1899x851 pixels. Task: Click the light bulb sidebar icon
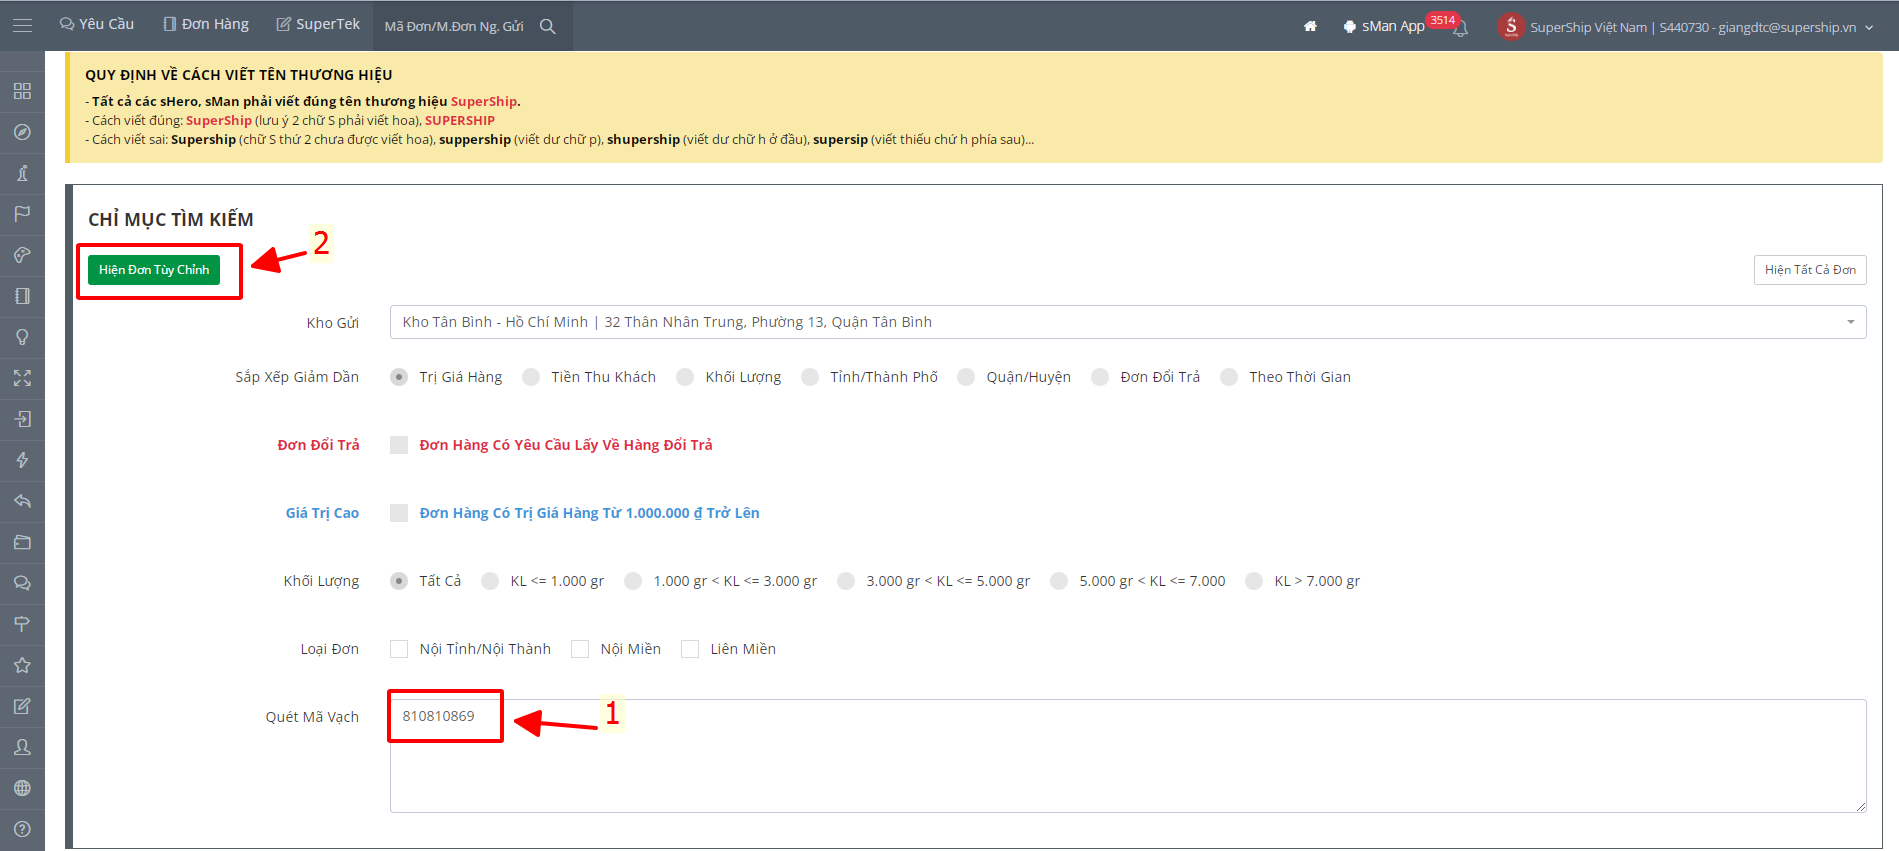tap(22, 337)
